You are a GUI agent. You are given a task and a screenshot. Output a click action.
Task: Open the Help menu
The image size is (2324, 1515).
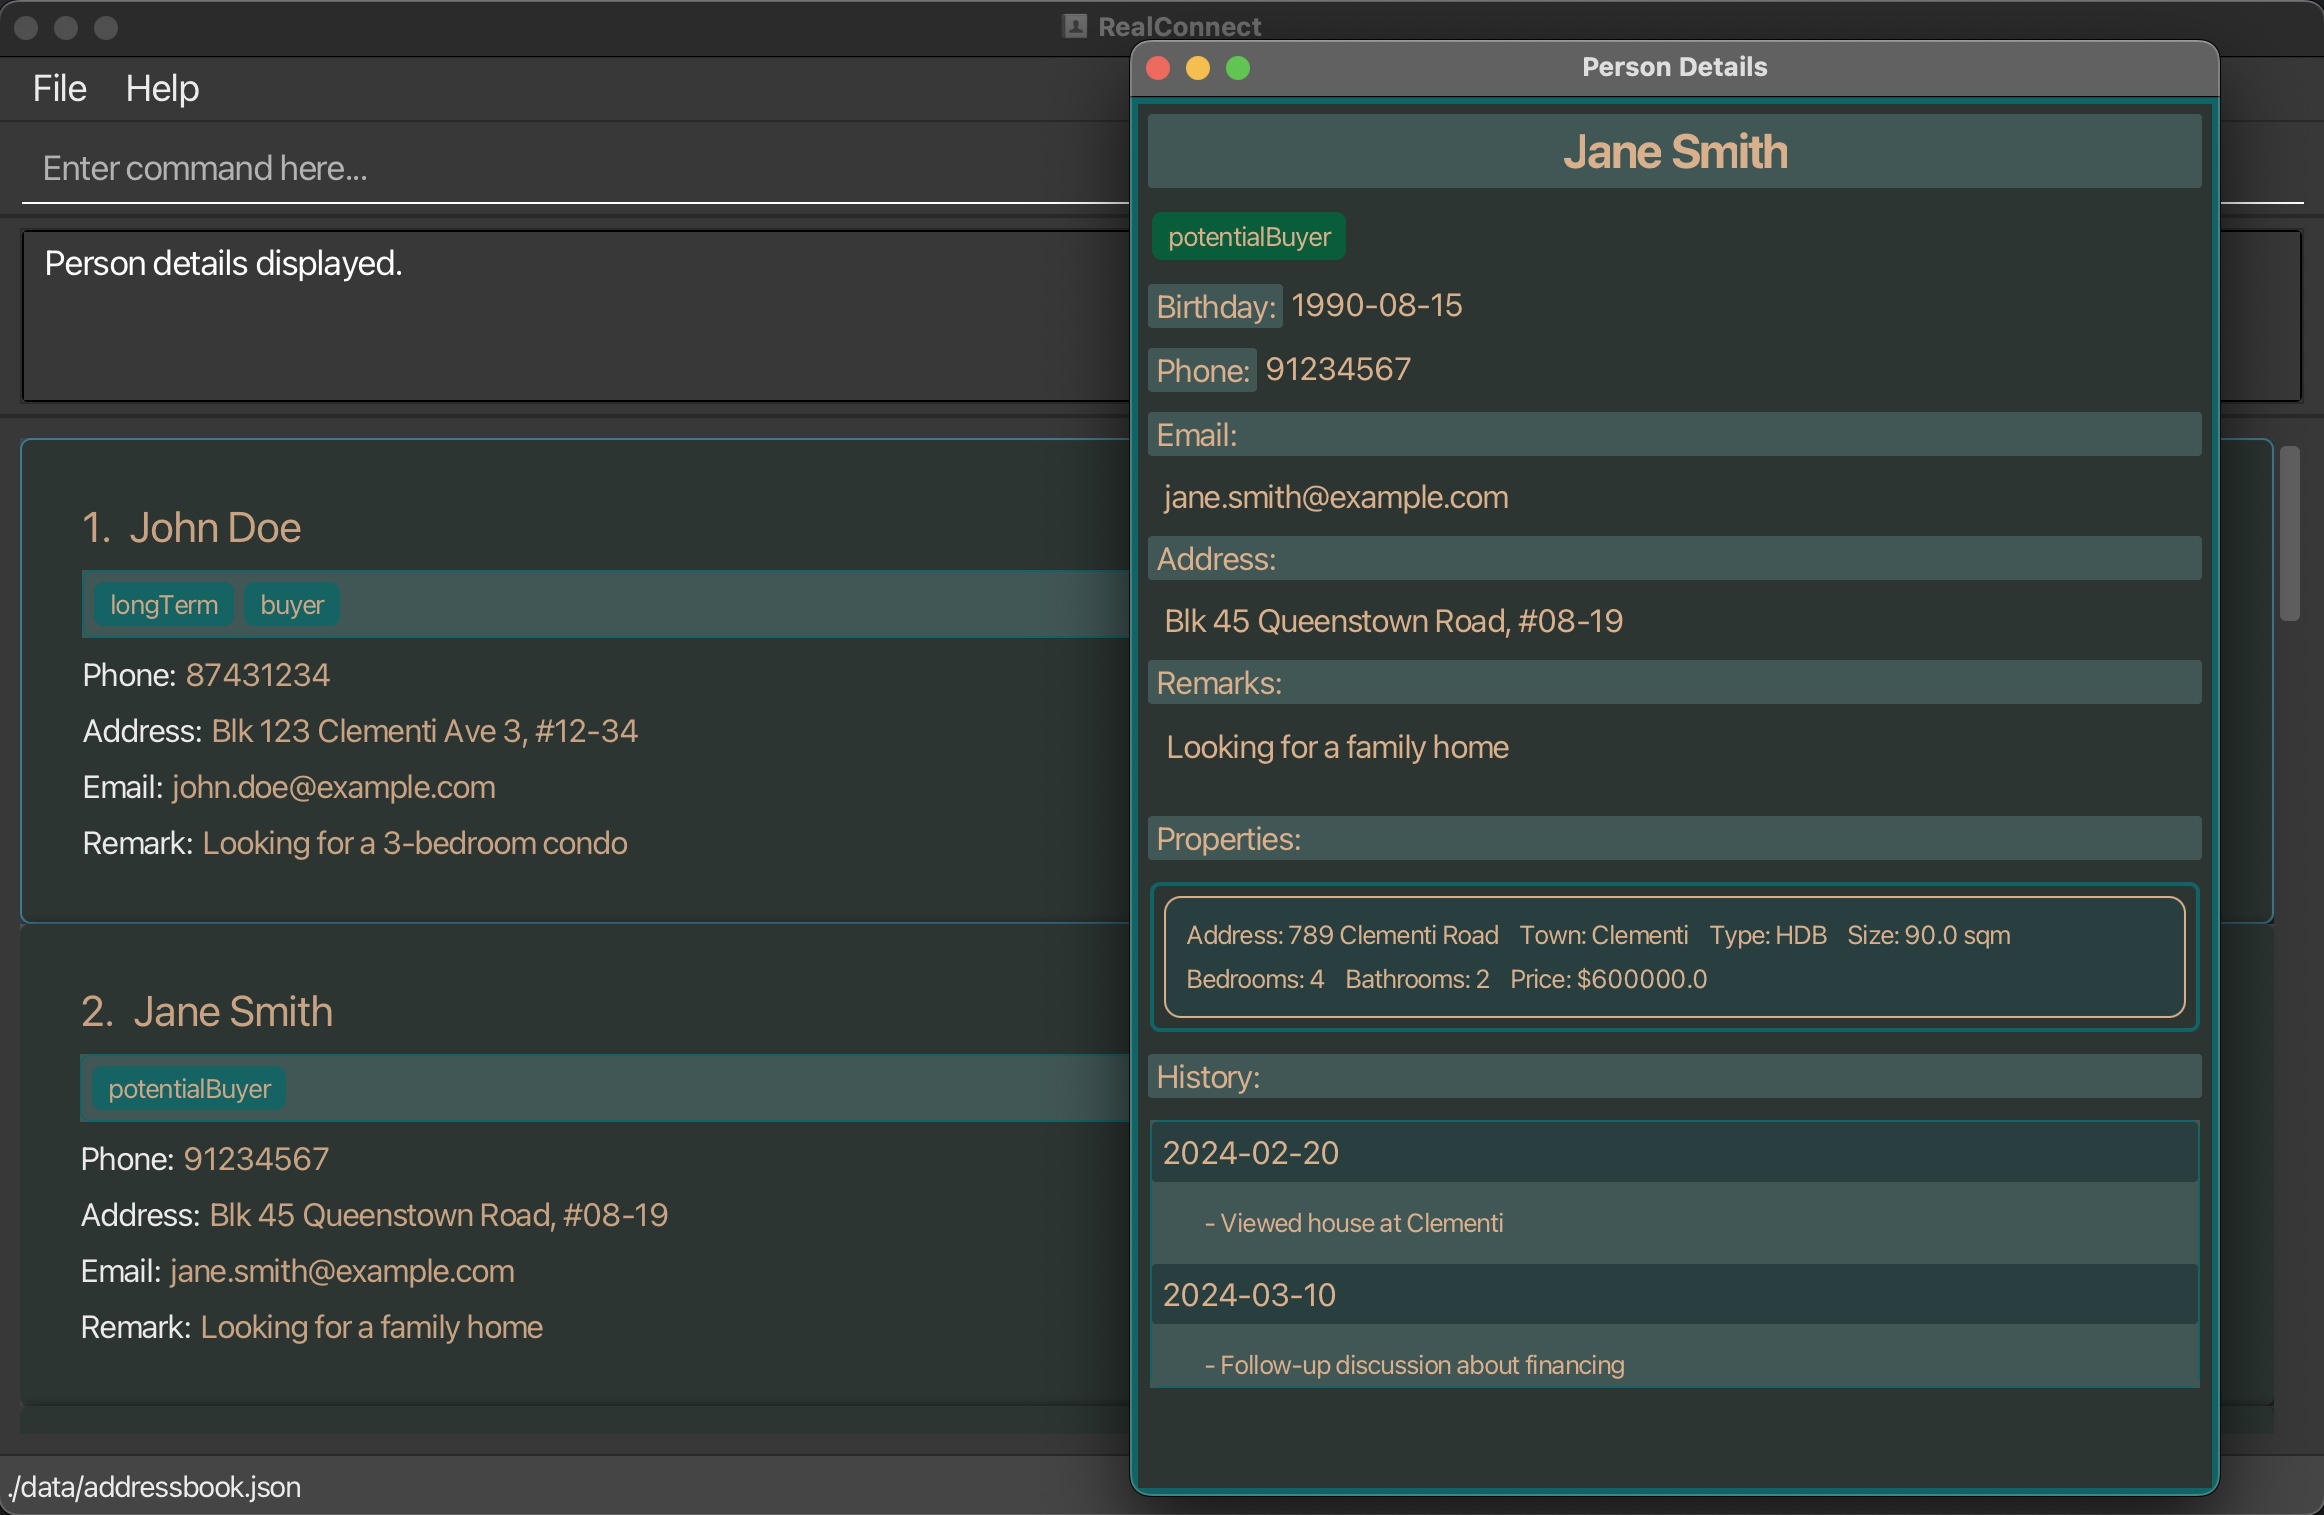(x=162, y=88)
